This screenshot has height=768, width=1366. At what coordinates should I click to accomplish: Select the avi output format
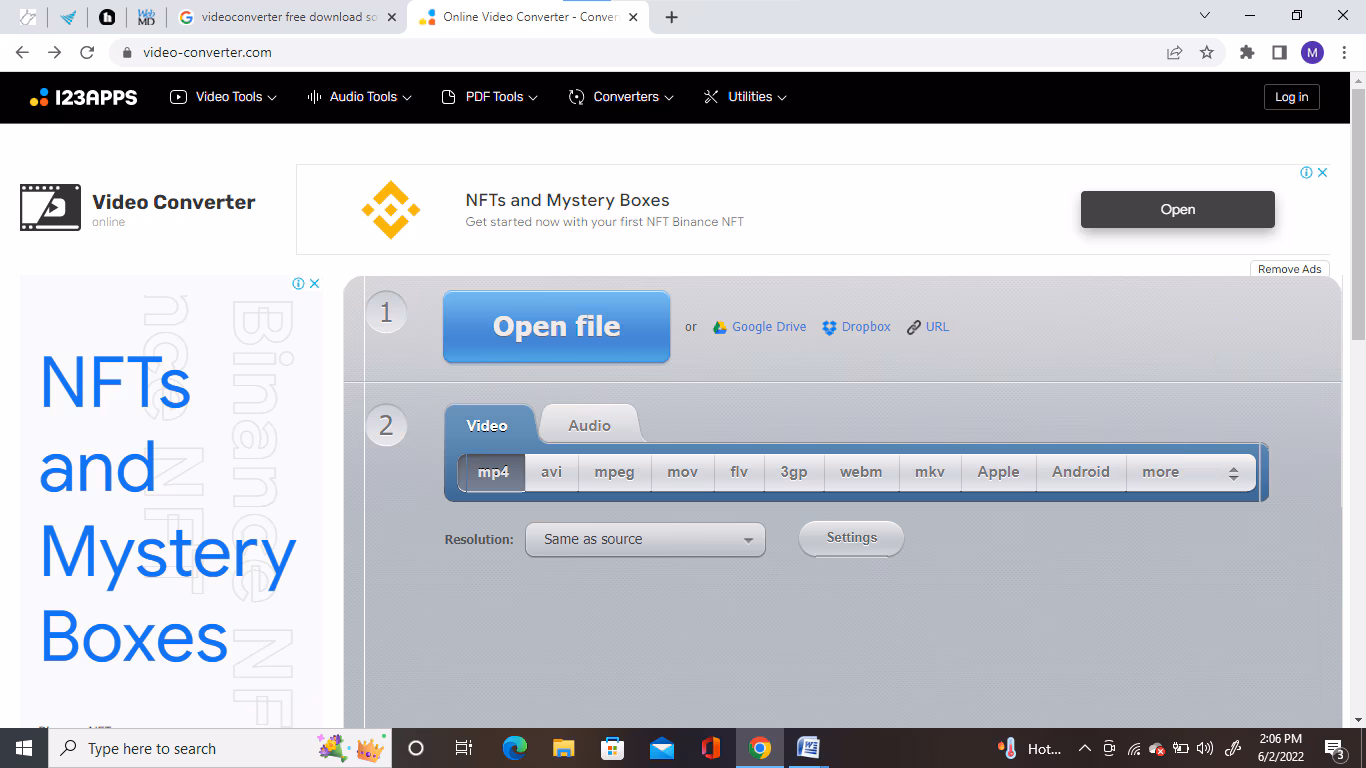tap(552, 472)
